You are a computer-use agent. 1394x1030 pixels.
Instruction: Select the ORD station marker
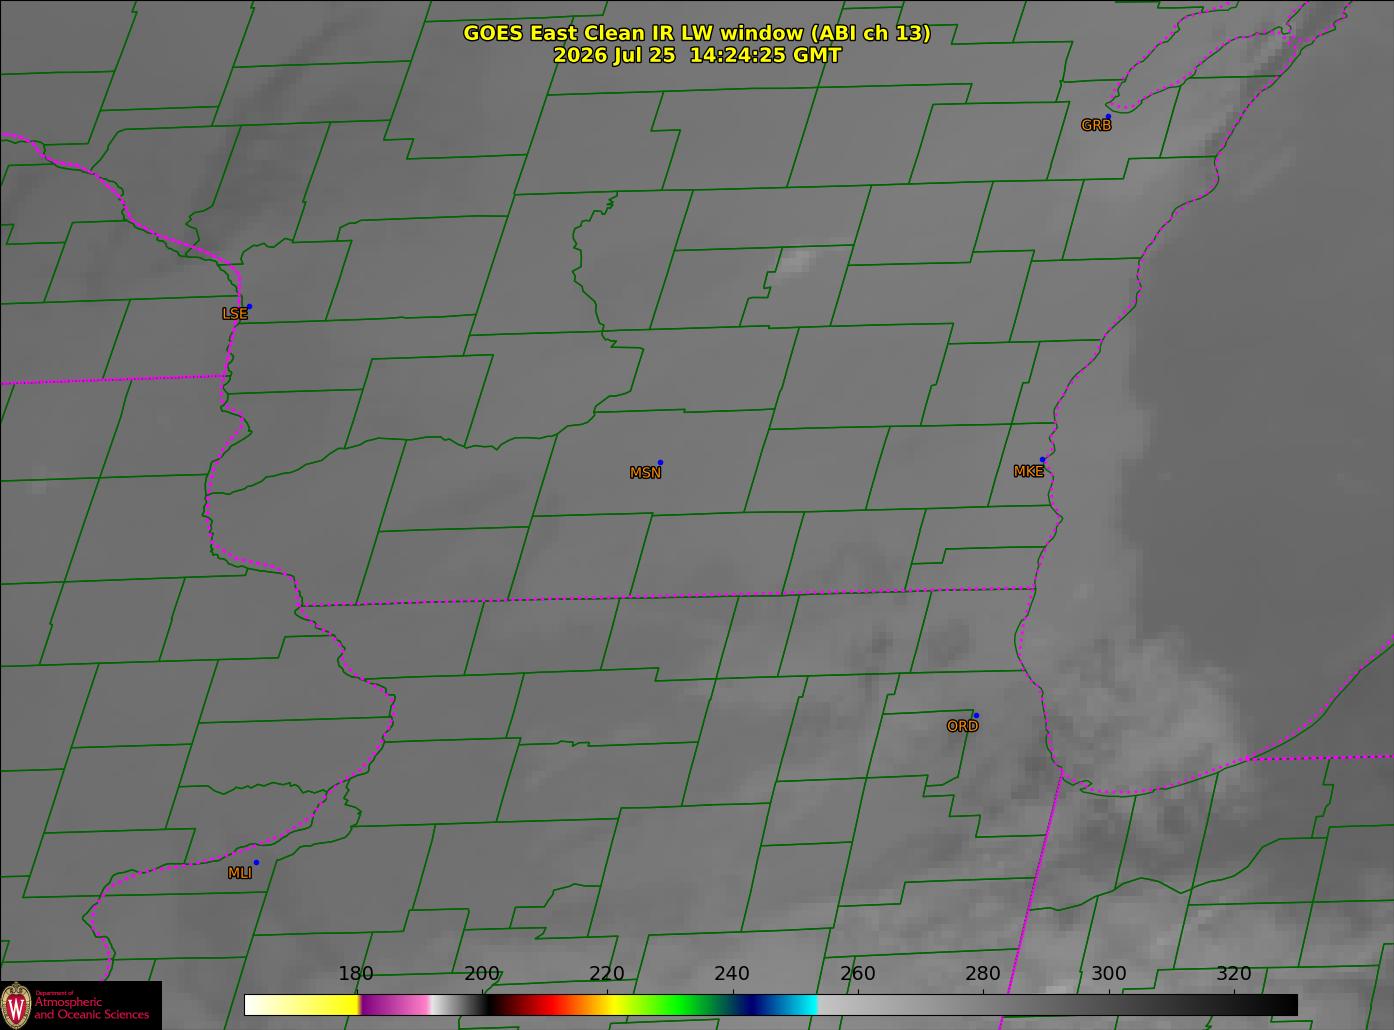point(976,715)
